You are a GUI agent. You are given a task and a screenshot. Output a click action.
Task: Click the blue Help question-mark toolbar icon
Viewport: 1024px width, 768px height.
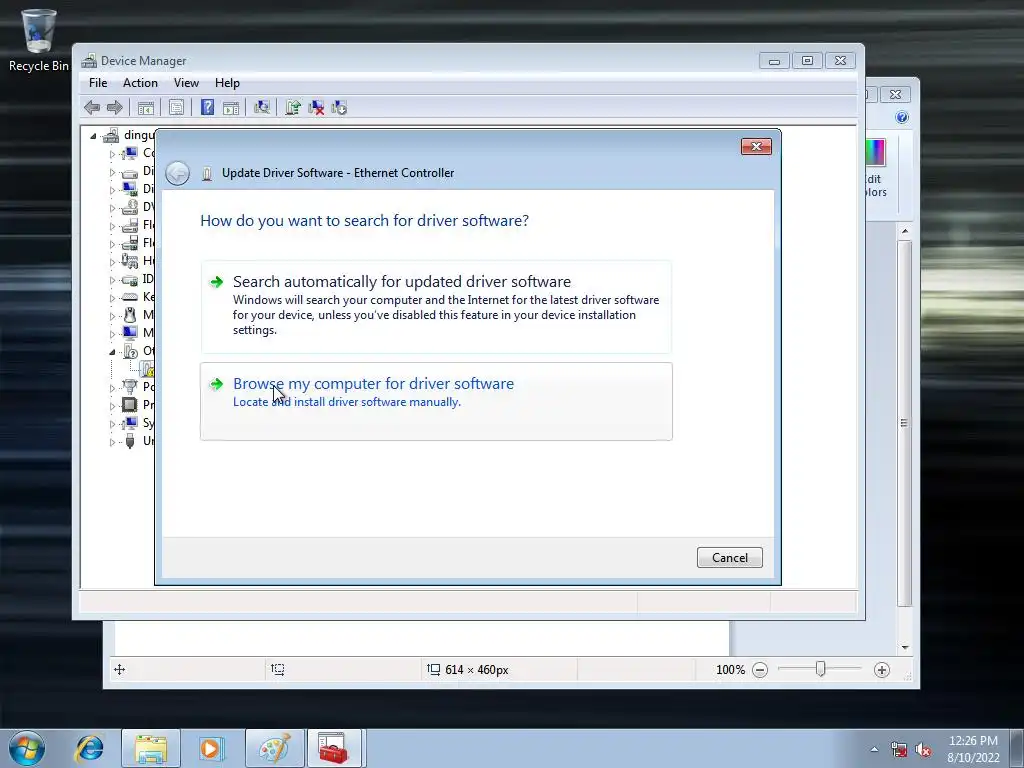[x=207, y=107]
